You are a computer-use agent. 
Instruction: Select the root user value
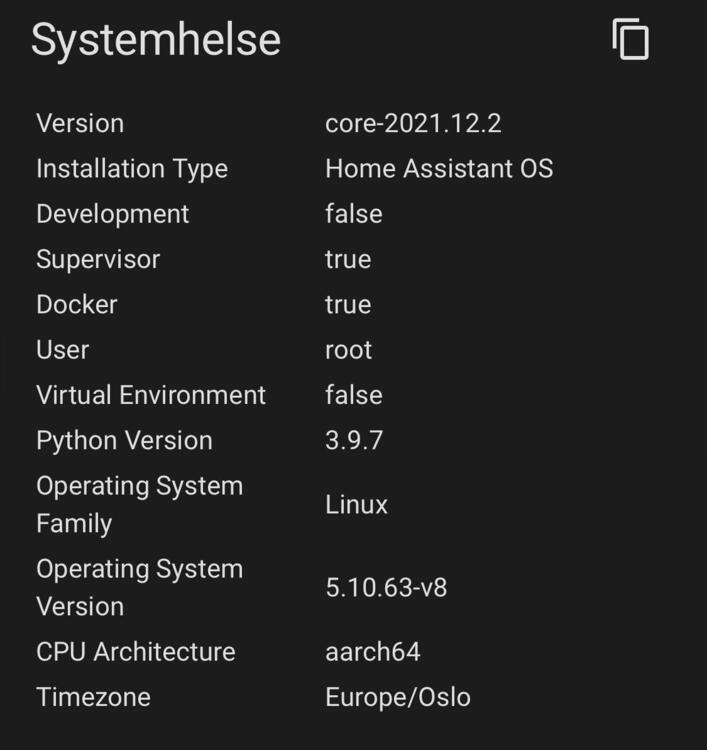tap(348, 350)
